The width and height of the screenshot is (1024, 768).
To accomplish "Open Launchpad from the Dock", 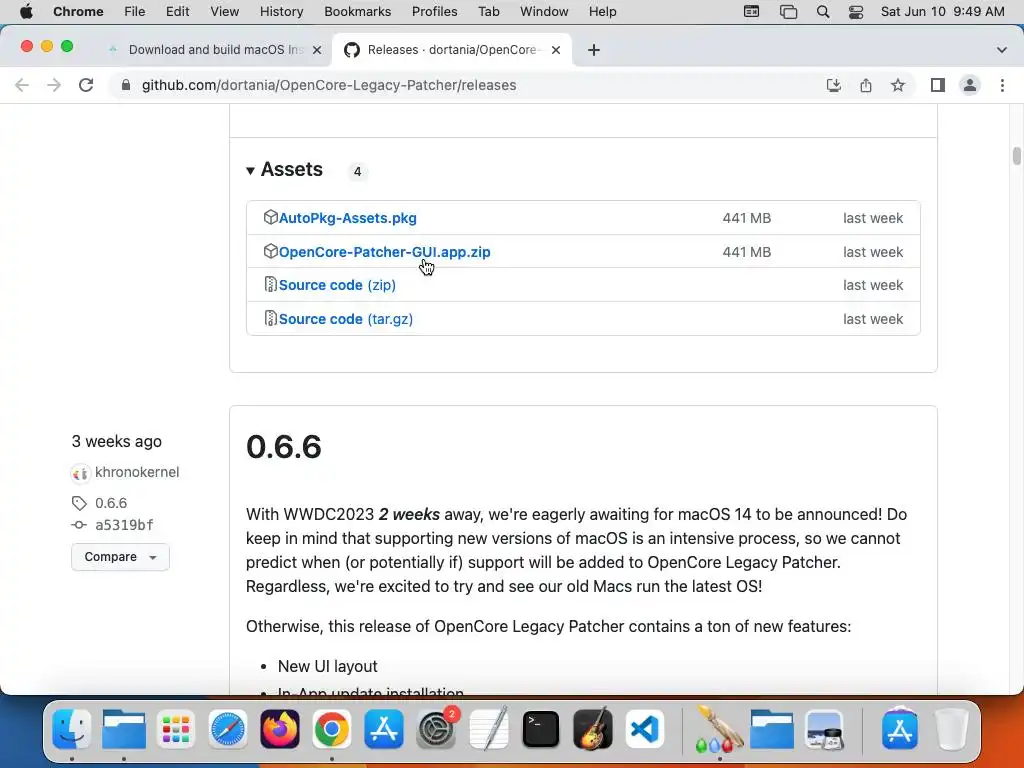I will pyautogui.click(x=175, y=729).
